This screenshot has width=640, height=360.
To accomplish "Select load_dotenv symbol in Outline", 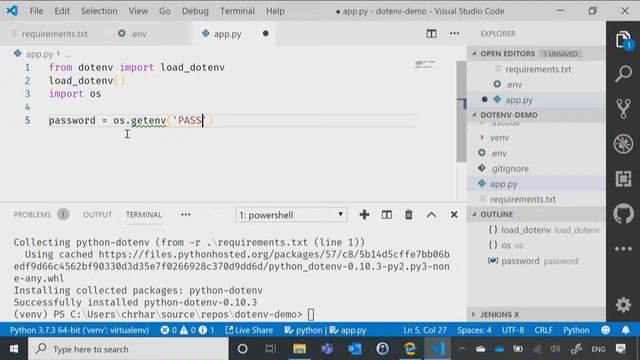I will 536,230.
